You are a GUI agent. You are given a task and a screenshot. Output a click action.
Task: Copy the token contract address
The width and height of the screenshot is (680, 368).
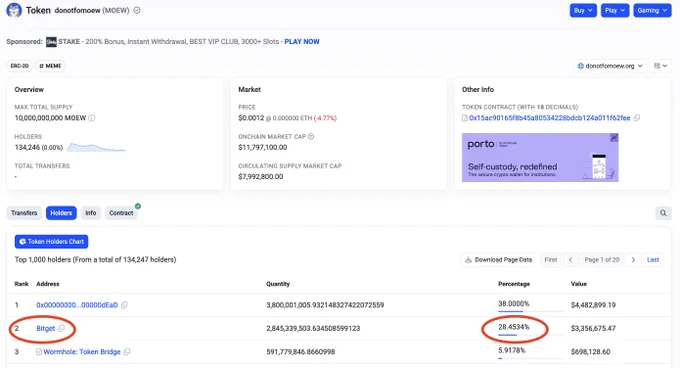coord(637,118)
